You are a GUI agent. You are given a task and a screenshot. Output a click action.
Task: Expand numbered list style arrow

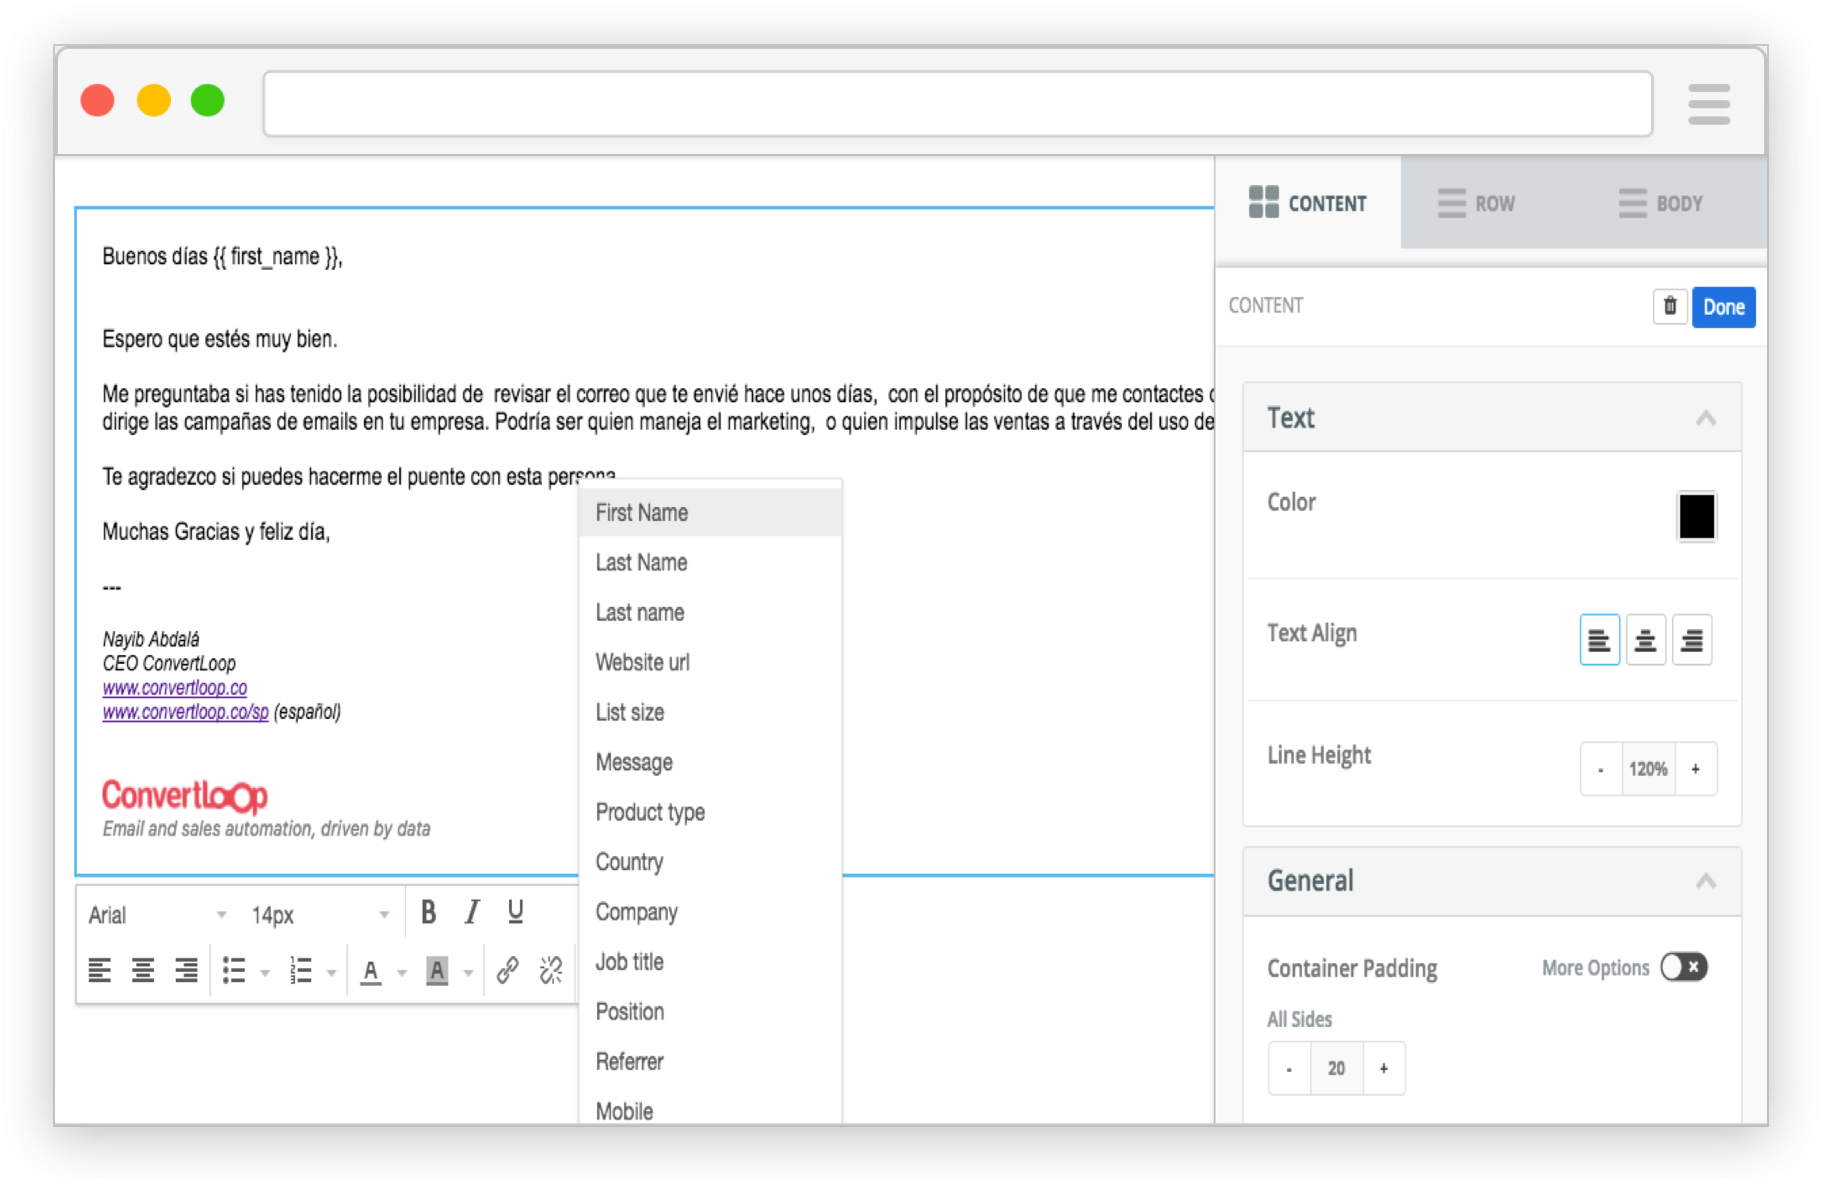coord(331,972)
